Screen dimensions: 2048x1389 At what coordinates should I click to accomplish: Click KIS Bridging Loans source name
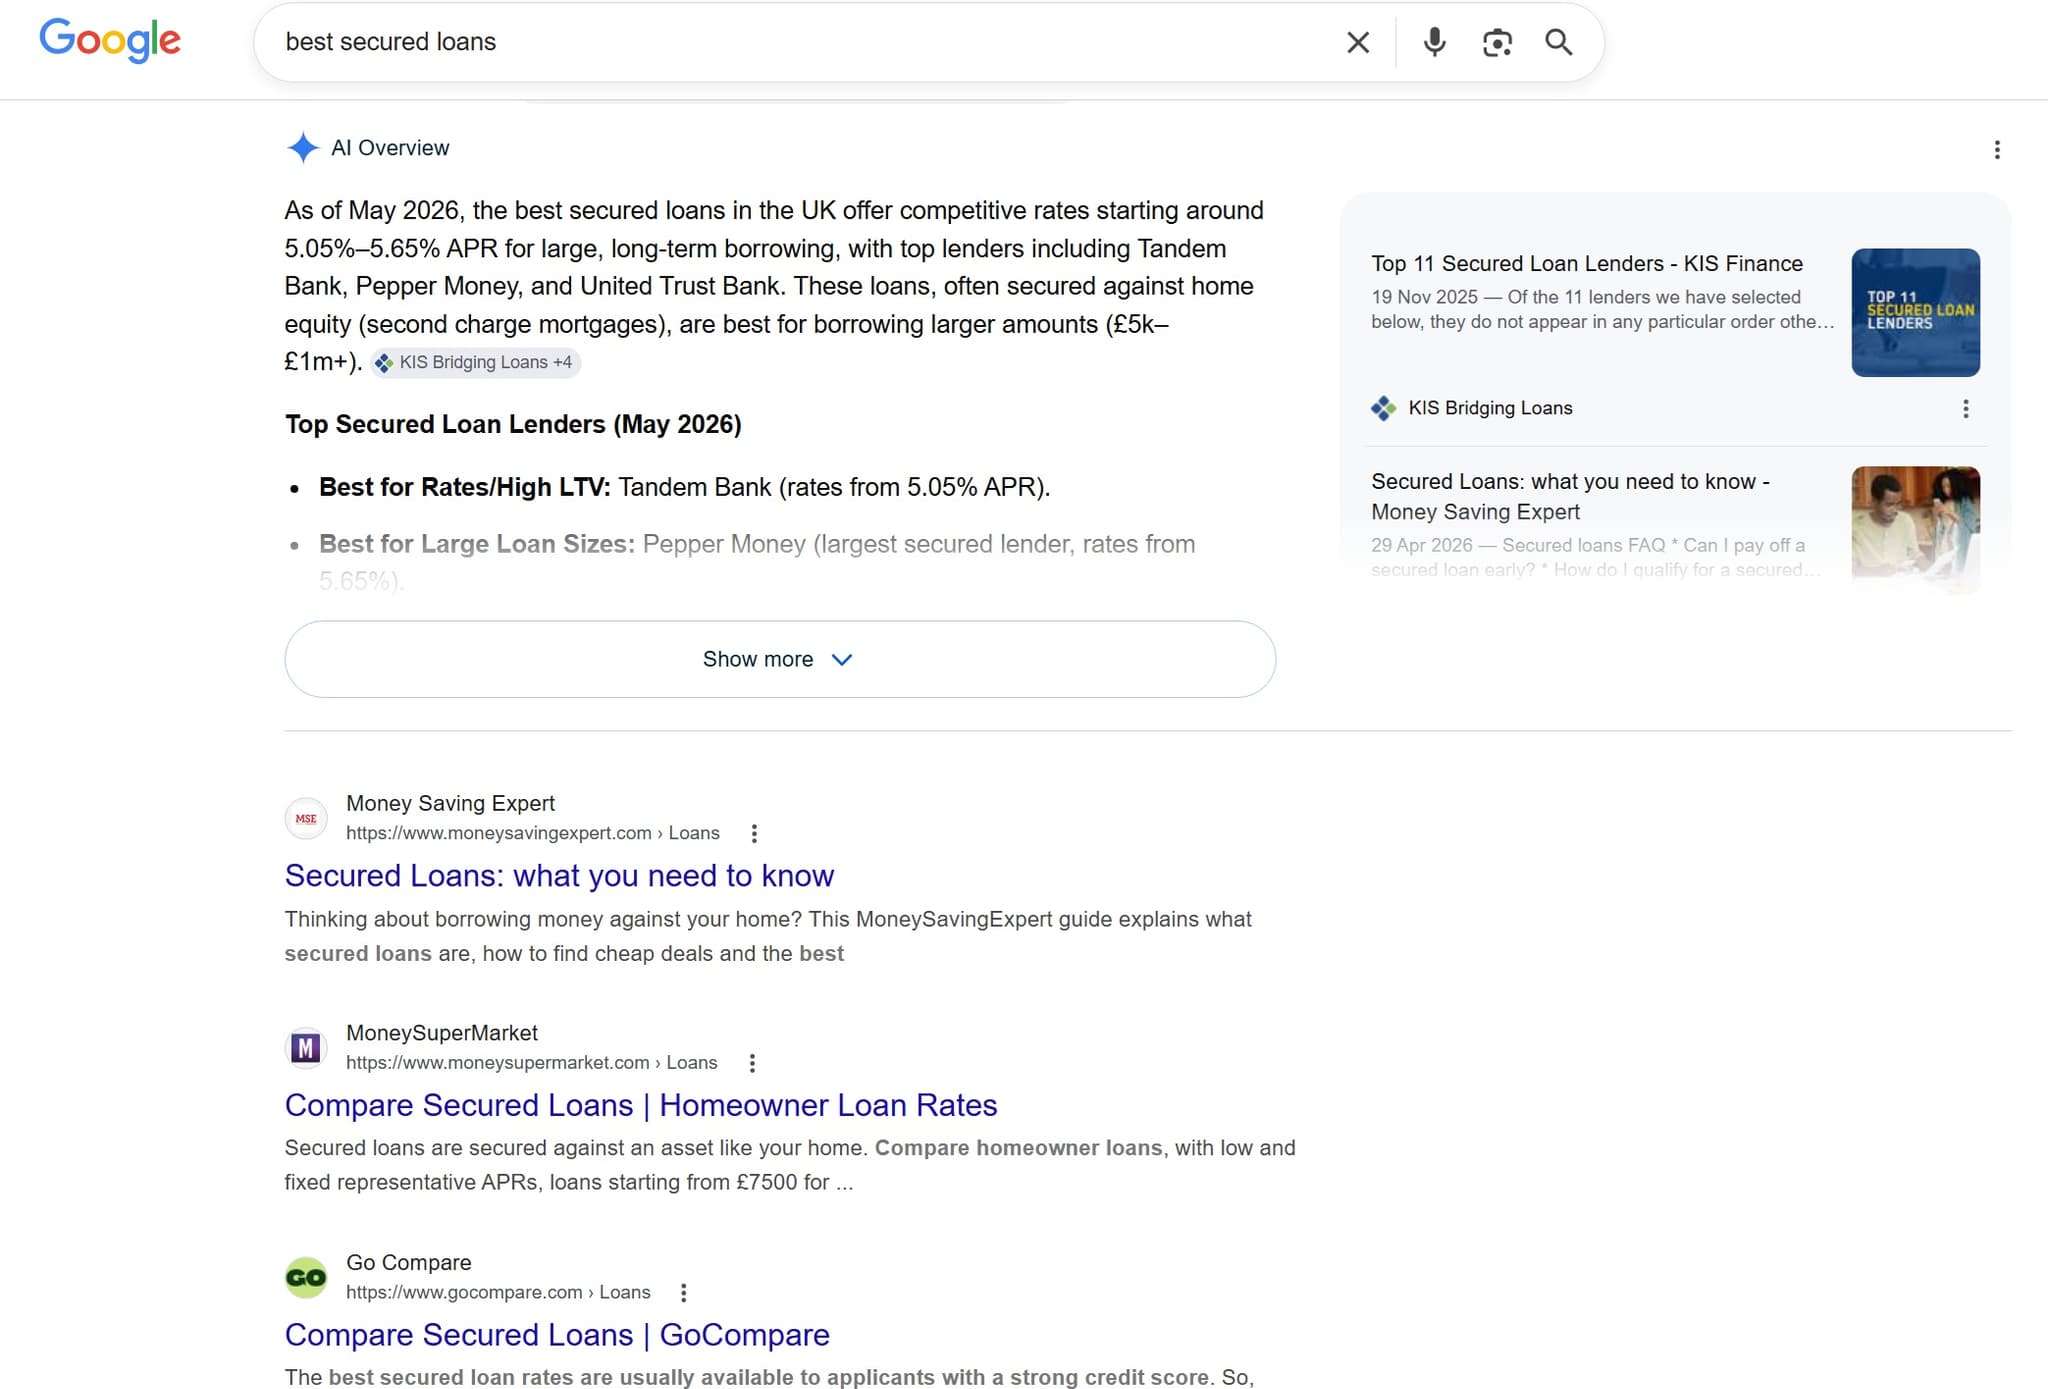coord(1490,408)
